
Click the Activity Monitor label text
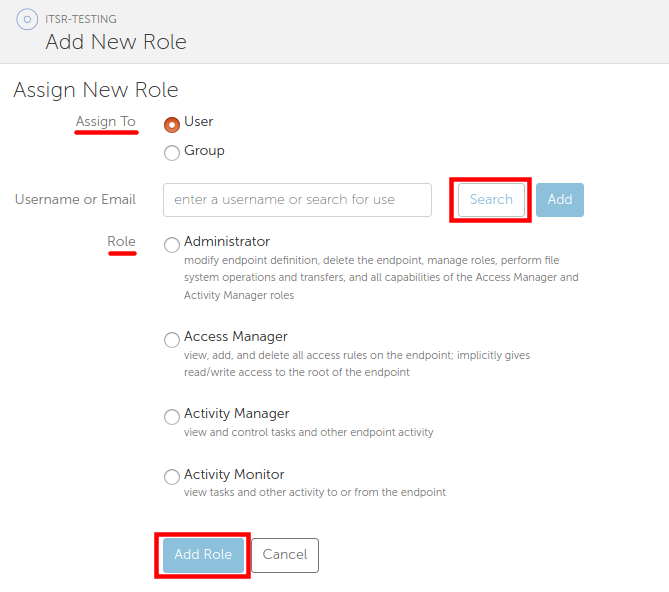(x=234, y=474)
